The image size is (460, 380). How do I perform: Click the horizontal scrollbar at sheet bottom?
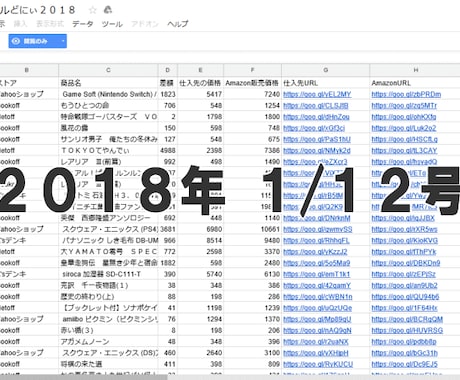pyautogui.click(x=83, y=377)
